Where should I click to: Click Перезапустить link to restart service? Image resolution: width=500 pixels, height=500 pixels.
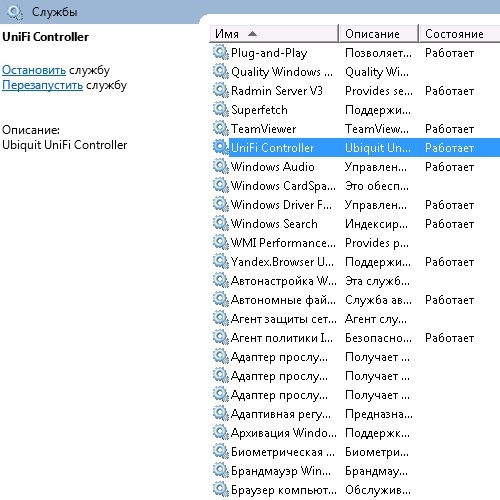pyautogui.click(x=42, y=85)
